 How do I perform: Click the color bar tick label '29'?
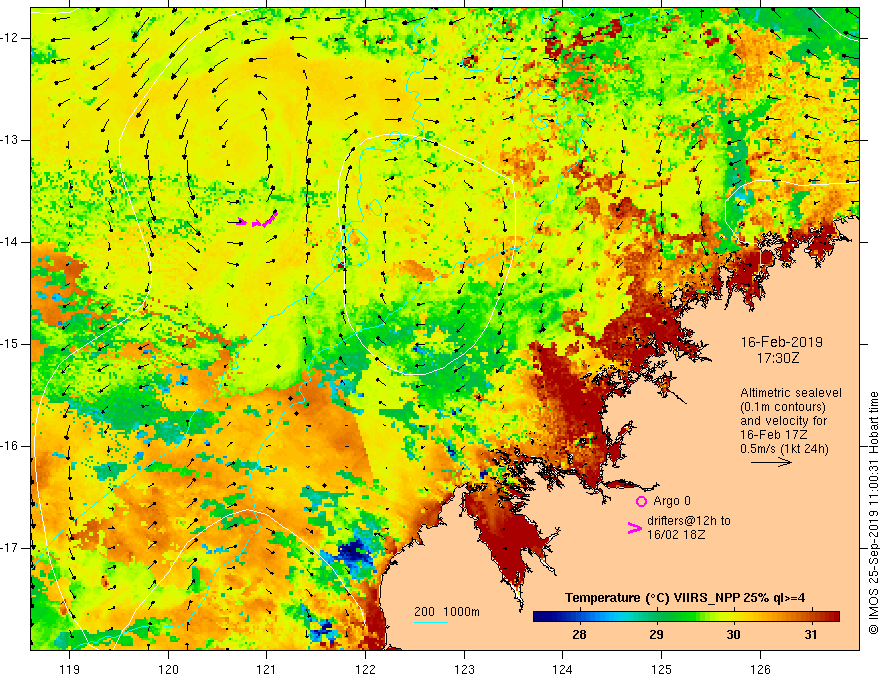pos(656,635)
